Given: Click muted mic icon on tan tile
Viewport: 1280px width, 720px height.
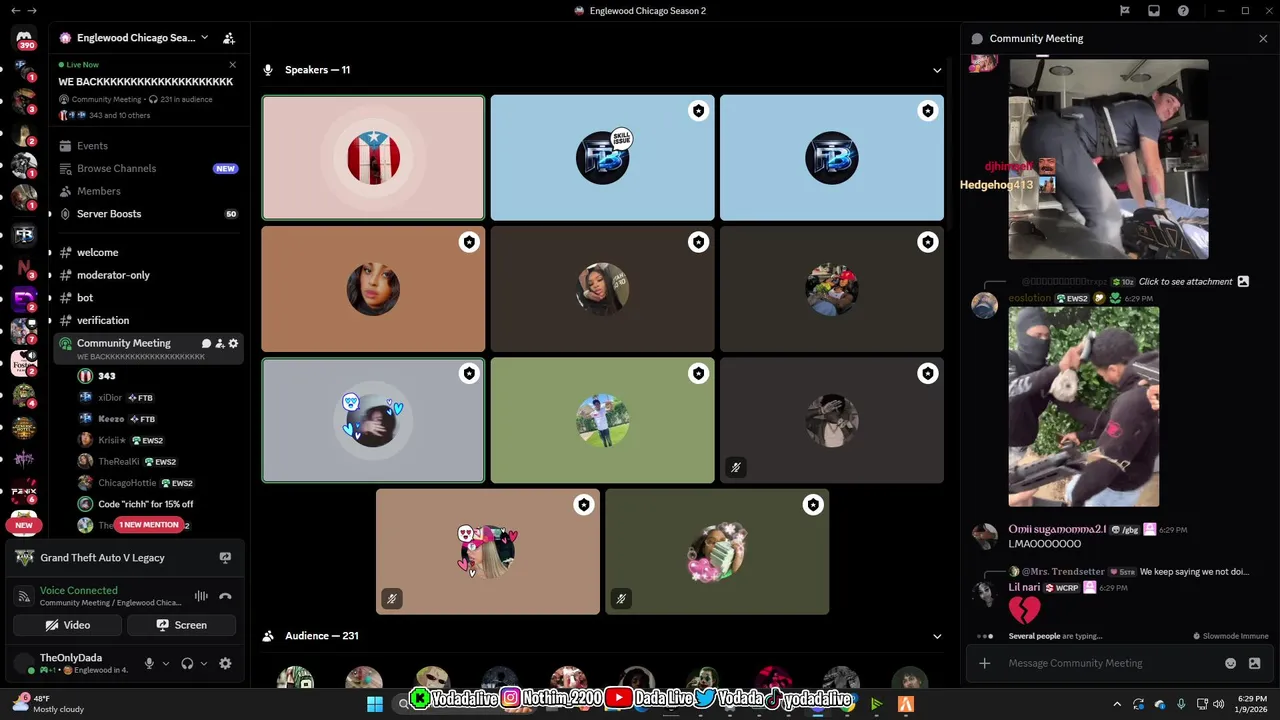Looking at the screenshot, I should (392, 599).
